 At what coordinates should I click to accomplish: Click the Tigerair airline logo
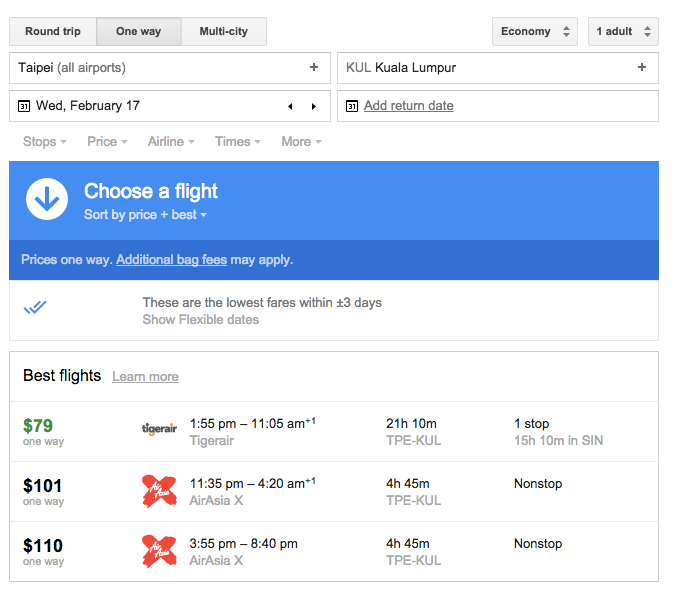click(159, 430)
